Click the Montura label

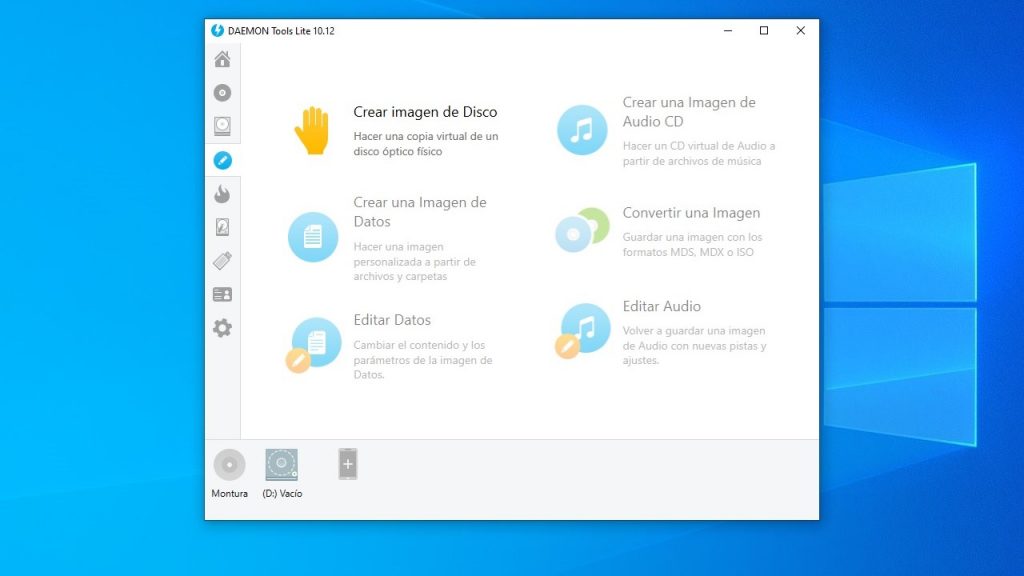[229, 494]
